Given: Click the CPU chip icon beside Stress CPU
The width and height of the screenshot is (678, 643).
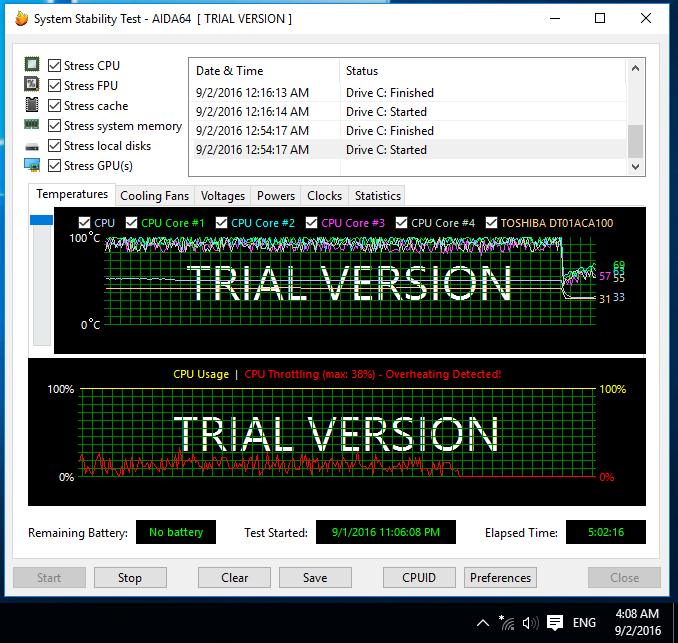Looking at the screenshot, I should [32, 66].
